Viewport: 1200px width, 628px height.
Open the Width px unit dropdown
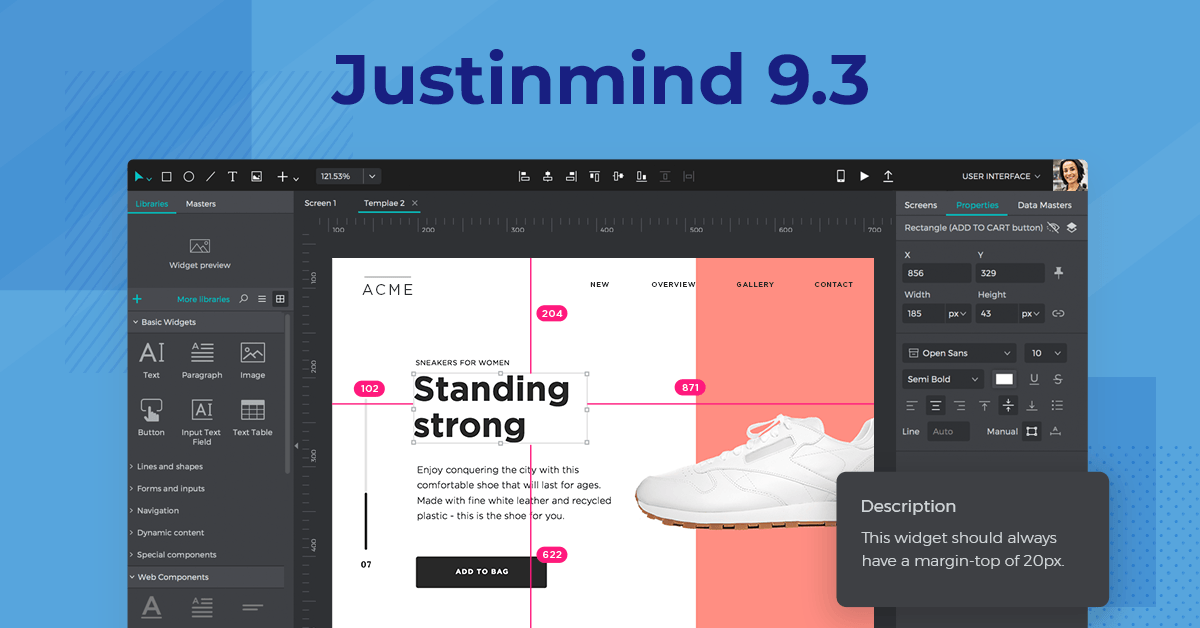958,313
